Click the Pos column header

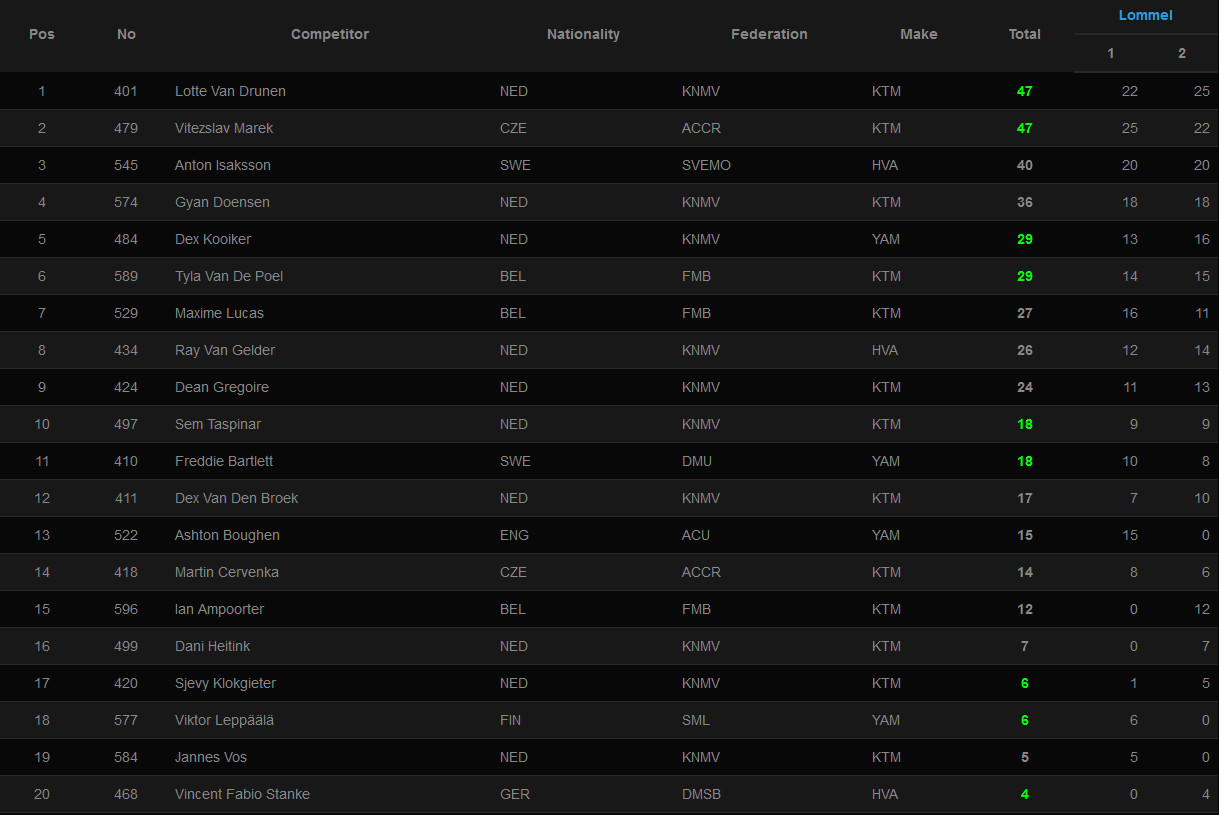(42, 34)
